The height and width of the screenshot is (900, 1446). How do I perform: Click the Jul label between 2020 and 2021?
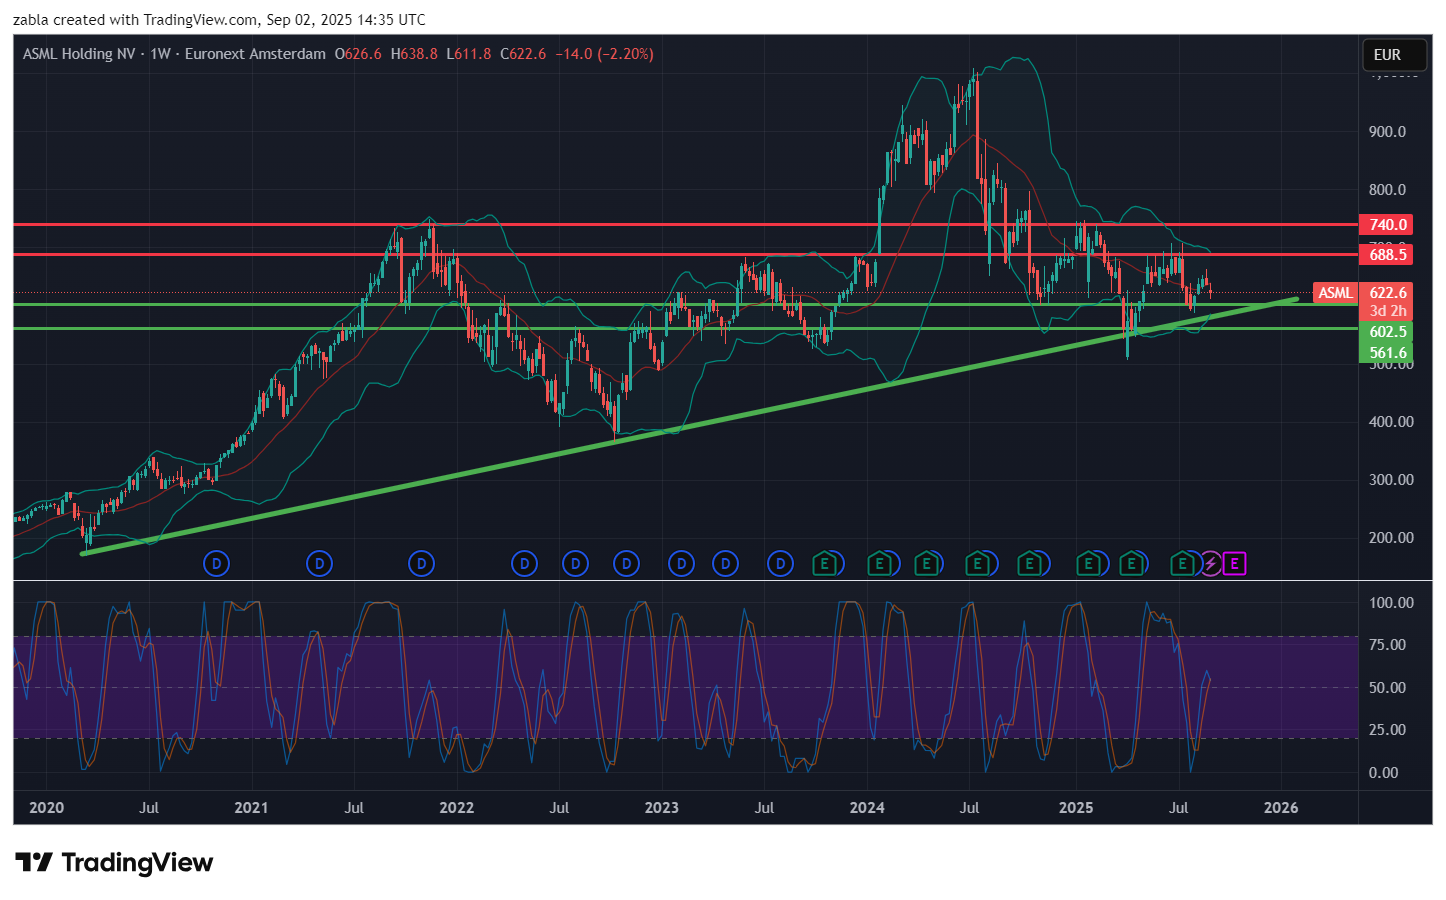[x=149, y=808]
